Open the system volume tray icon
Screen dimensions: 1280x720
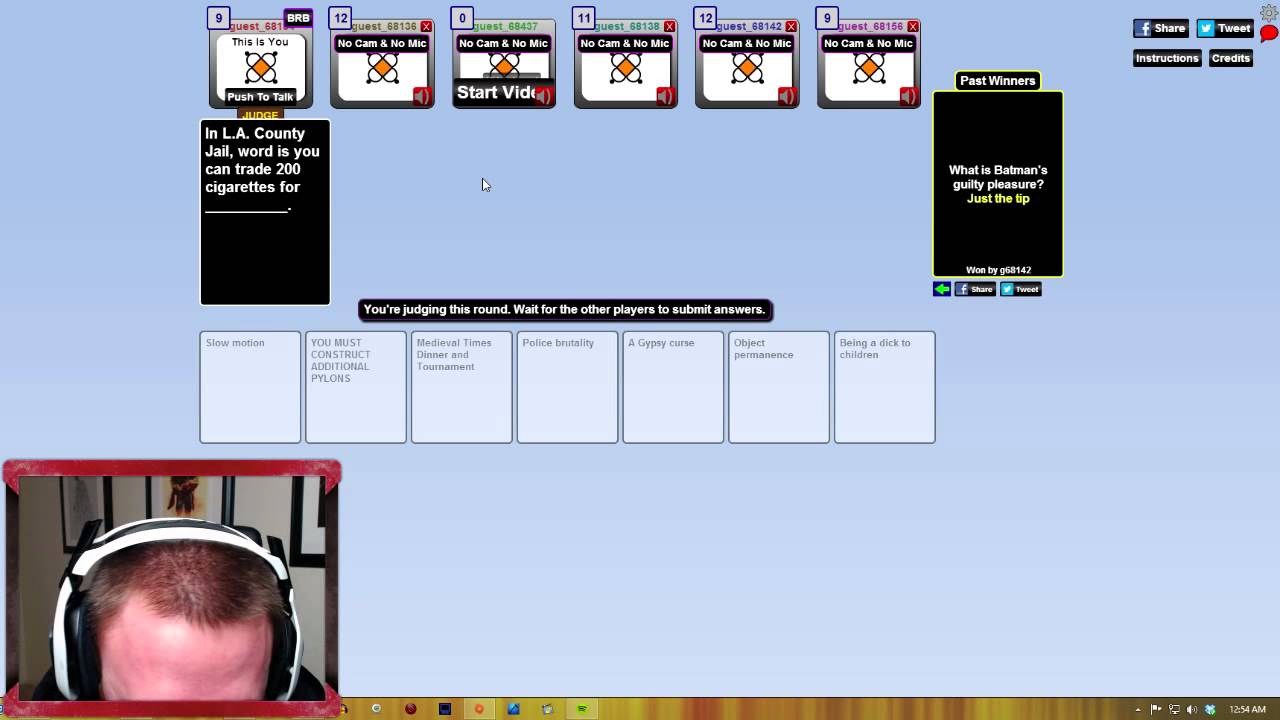tap(1192, 710)
